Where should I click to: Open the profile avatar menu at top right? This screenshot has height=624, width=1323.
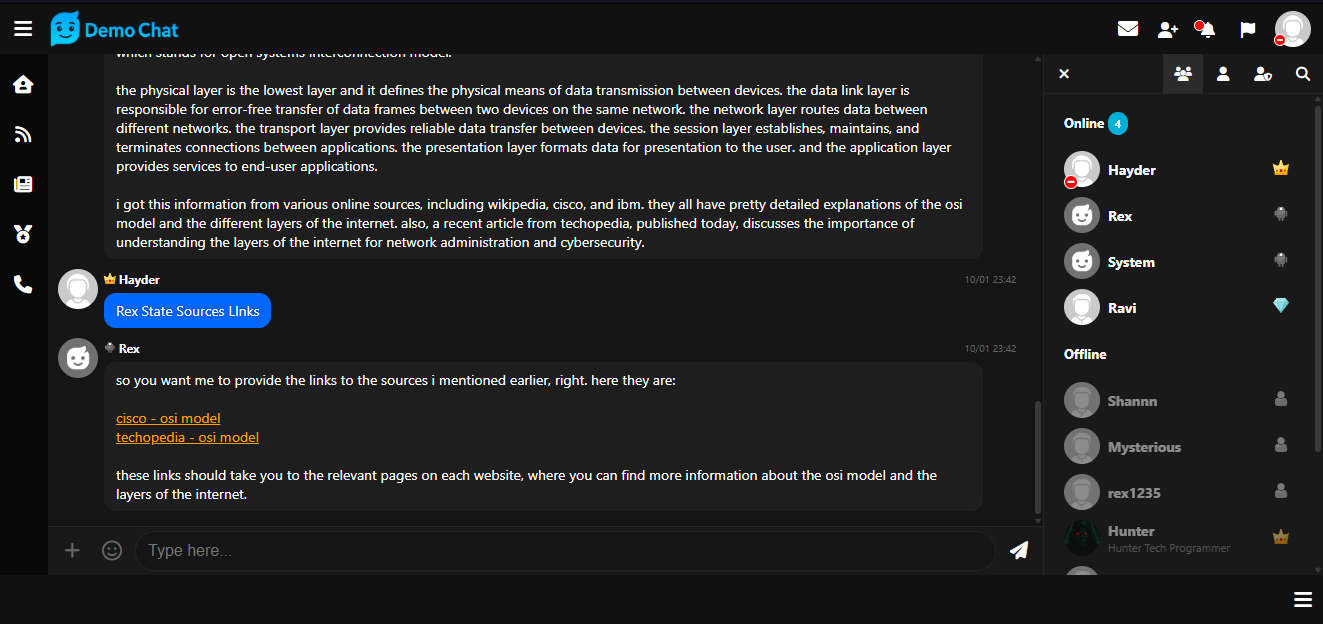click(x=1292, y=29)
